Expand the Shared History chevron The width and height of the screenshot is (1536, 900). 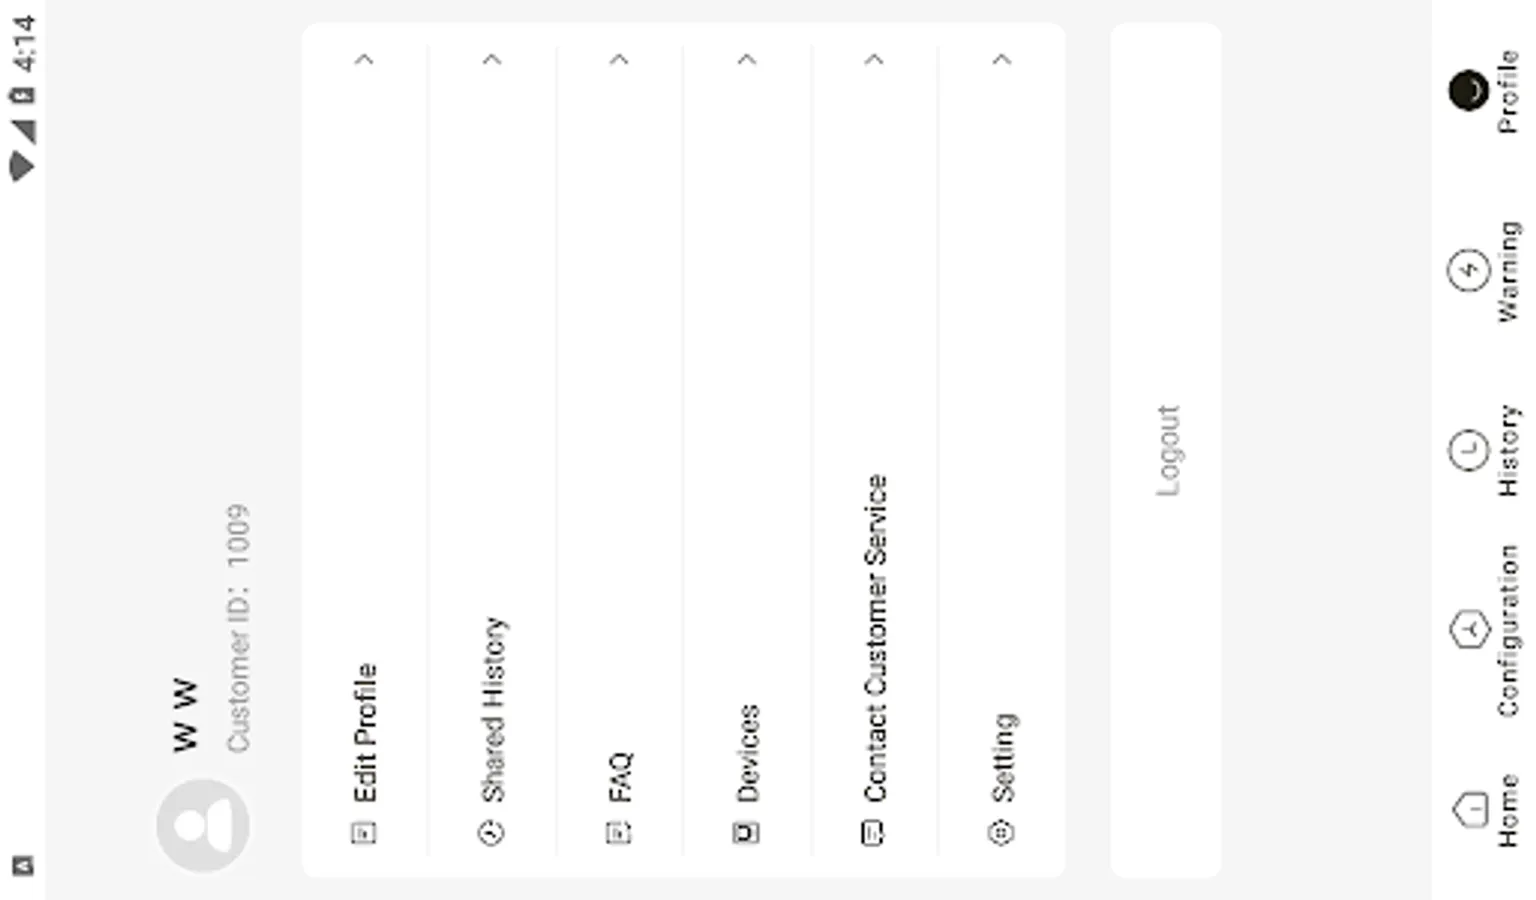(x=491, y=60)
